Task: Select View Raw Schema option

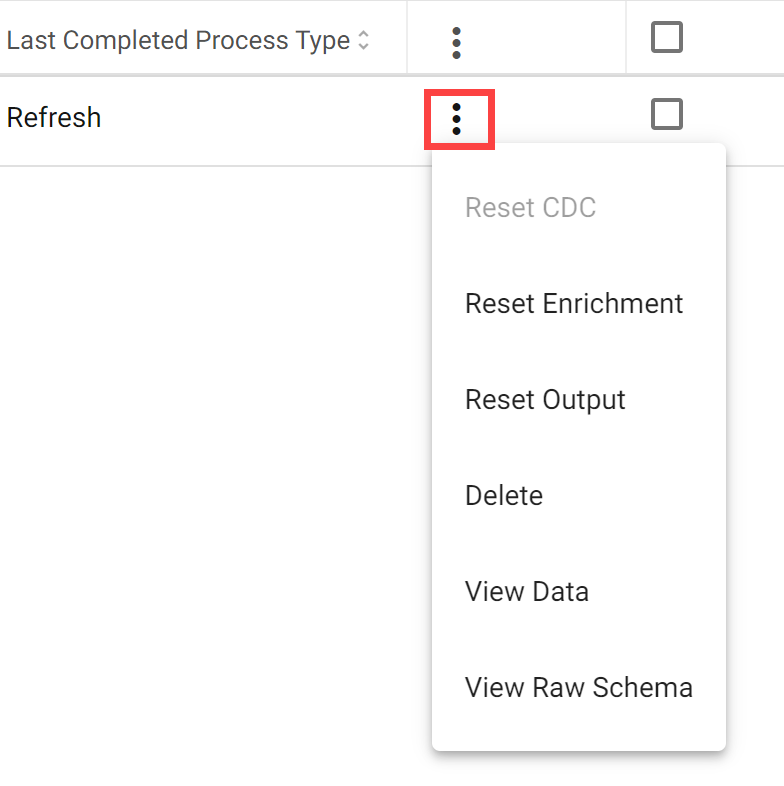Action: (579, 687)
